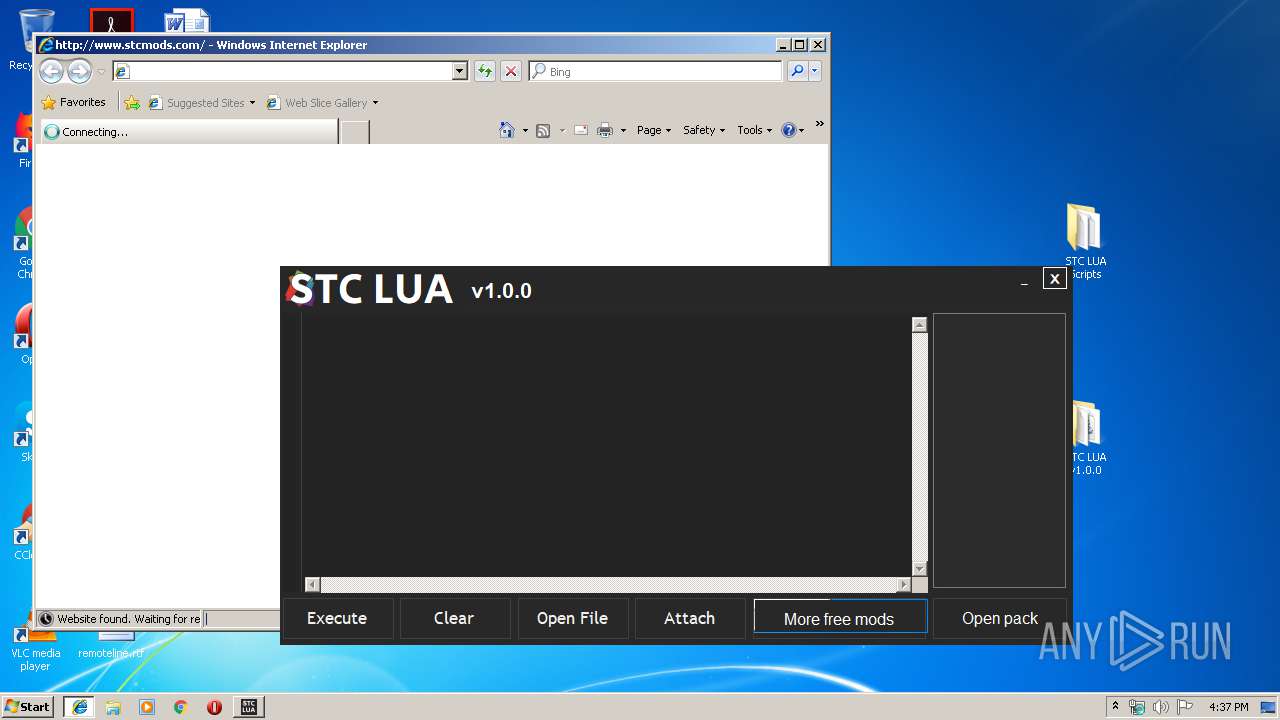This screenshot has width=1280, height=720.
Task: Click the Feeds RSS icon
Action: pos(543,130)
